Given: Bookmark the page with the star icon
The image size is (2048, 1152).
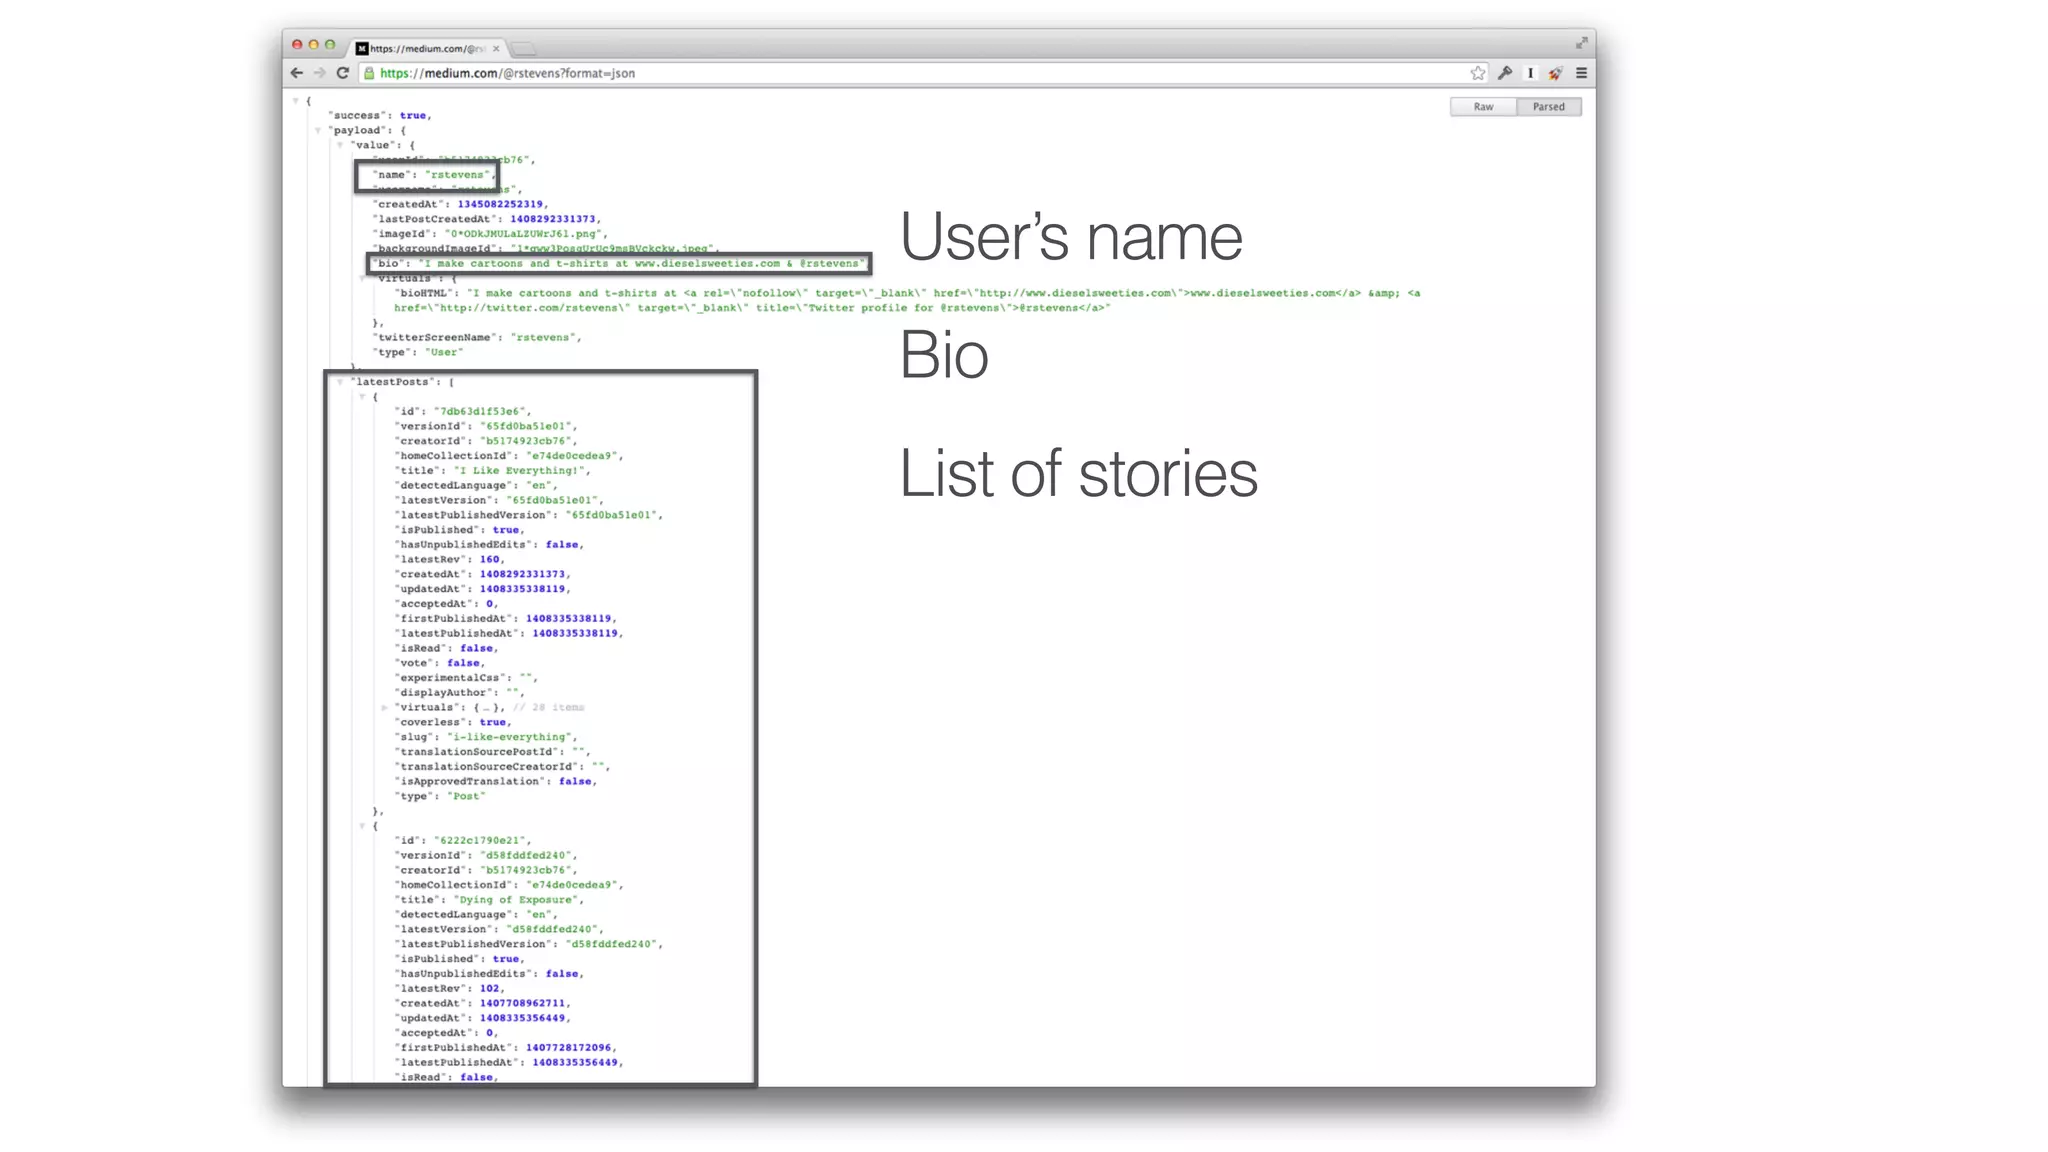Looking at the screenshot, I should (x=1478, y=73).
